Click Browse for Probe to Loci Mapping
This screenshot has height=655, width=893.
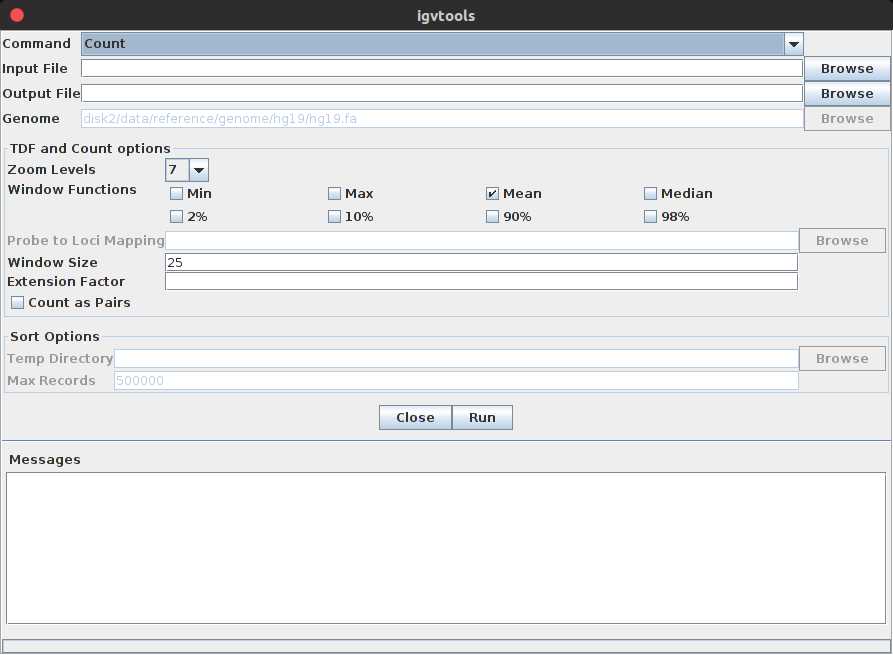(x=842, y=240)
